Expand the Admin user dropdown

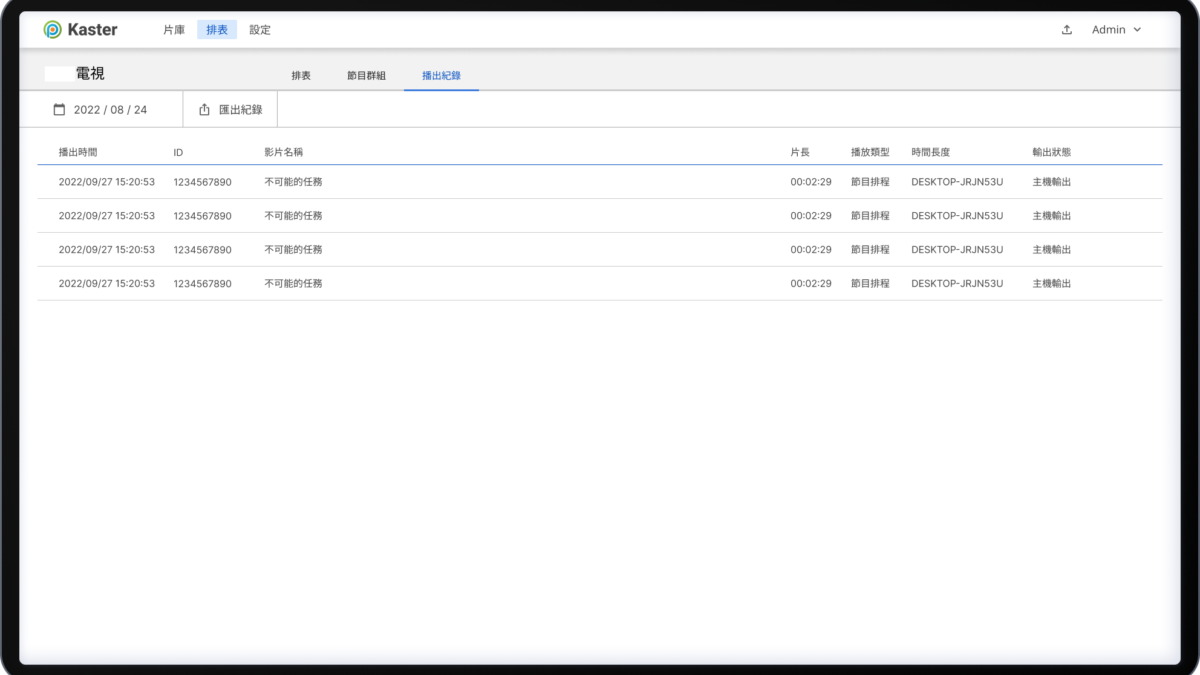(1116, 30)
